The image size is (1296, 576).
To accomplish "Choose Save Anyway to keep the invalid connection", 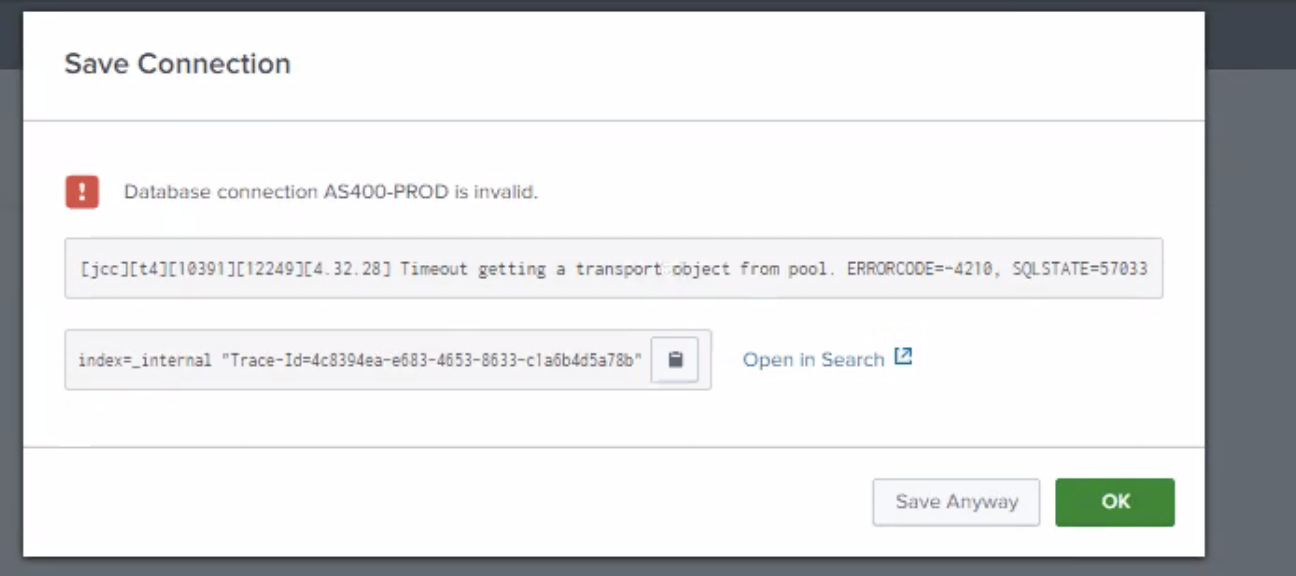I will pos(956,502).
